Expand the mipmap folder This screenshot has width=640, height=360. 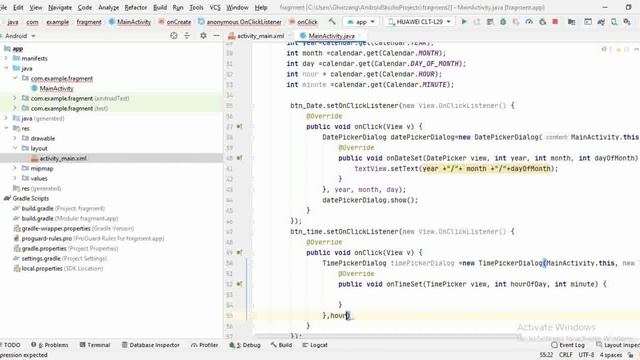click(15, 168)
